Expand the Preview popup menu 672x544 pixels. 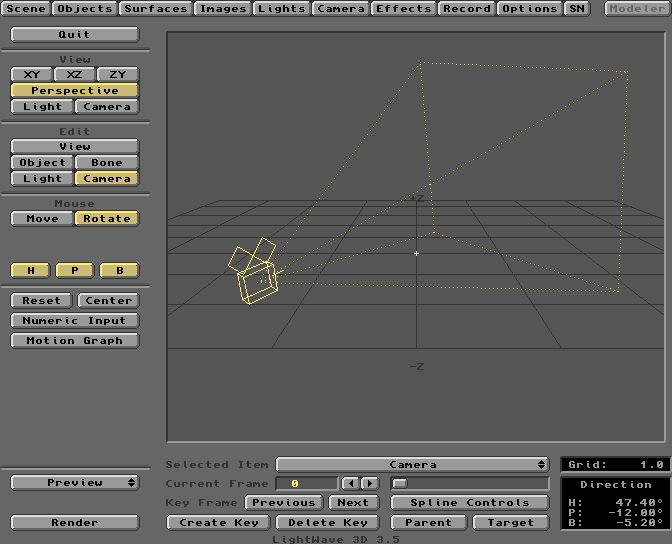coord(75,483)
